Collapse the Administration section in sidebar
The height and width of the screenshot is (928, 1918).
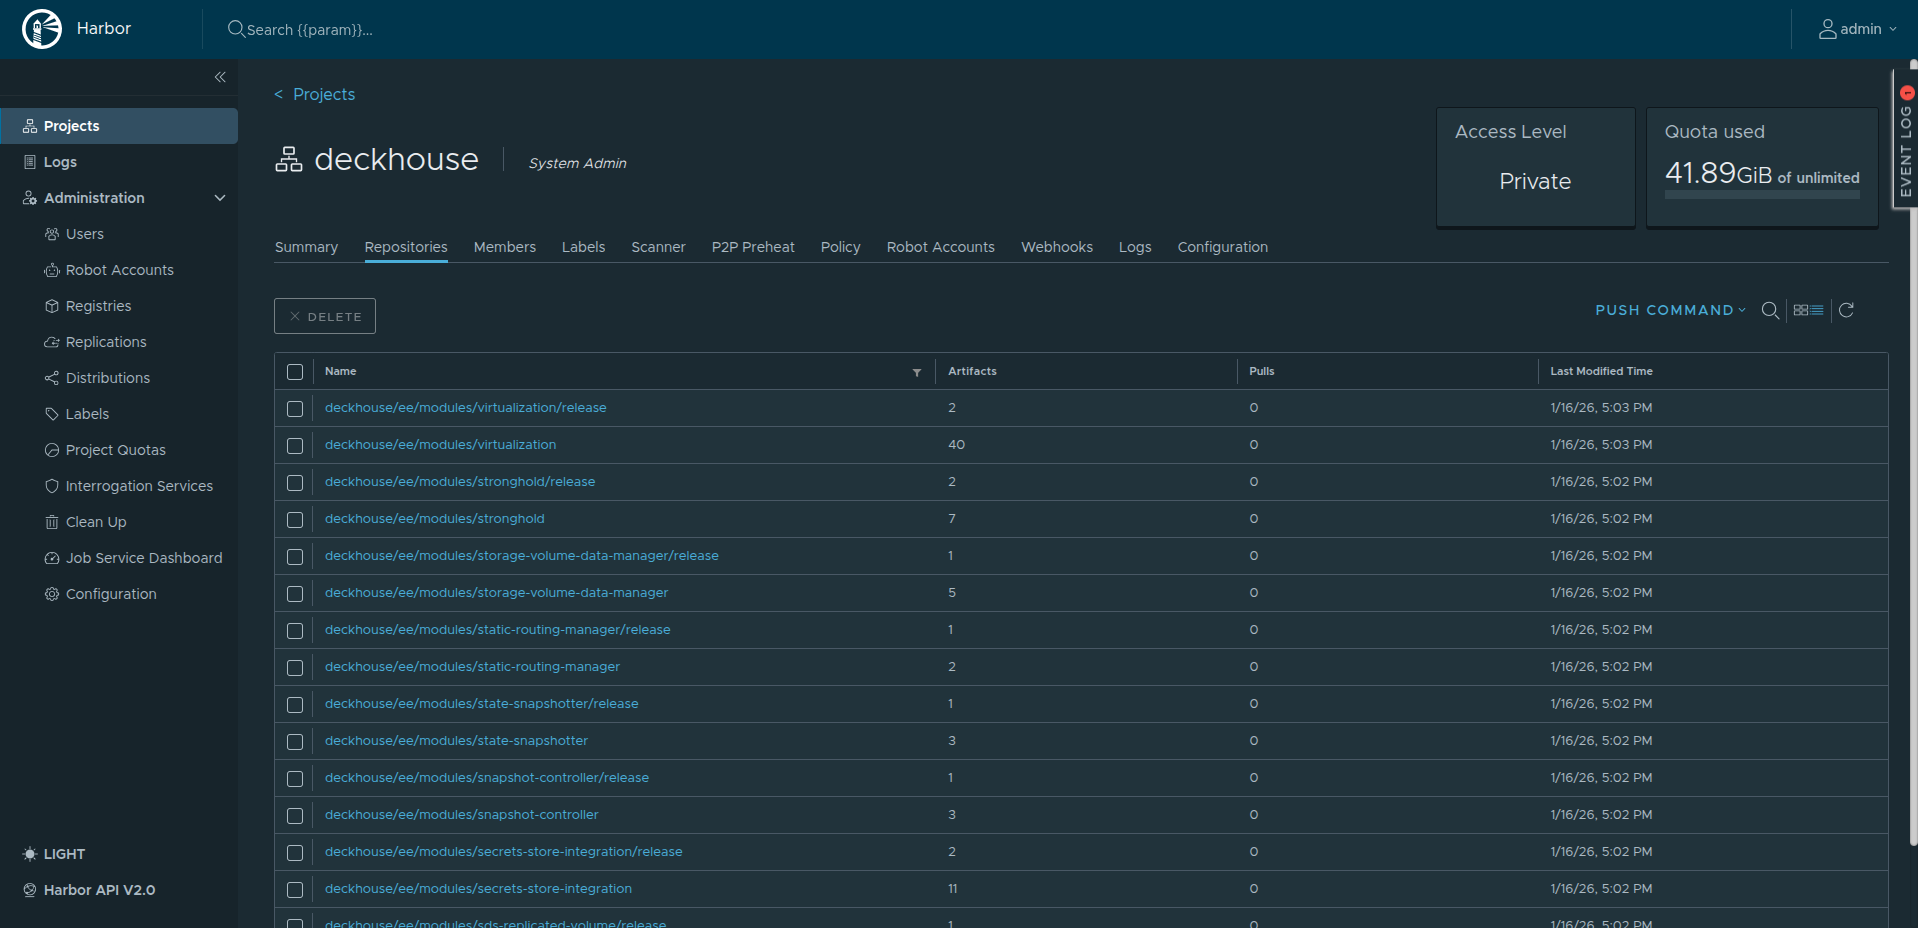click(x=220, y=198)
